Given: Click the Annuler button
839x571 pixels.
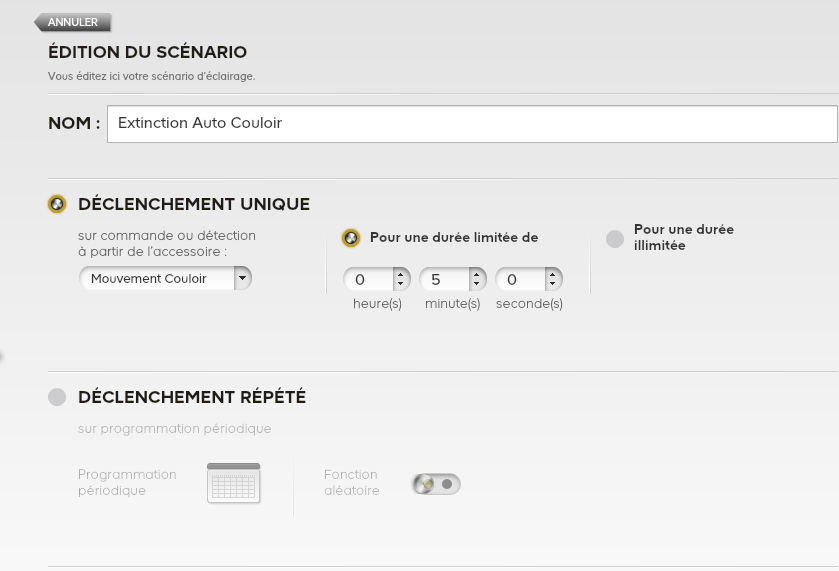Looking at the screenshot, I should pos(73,22).
